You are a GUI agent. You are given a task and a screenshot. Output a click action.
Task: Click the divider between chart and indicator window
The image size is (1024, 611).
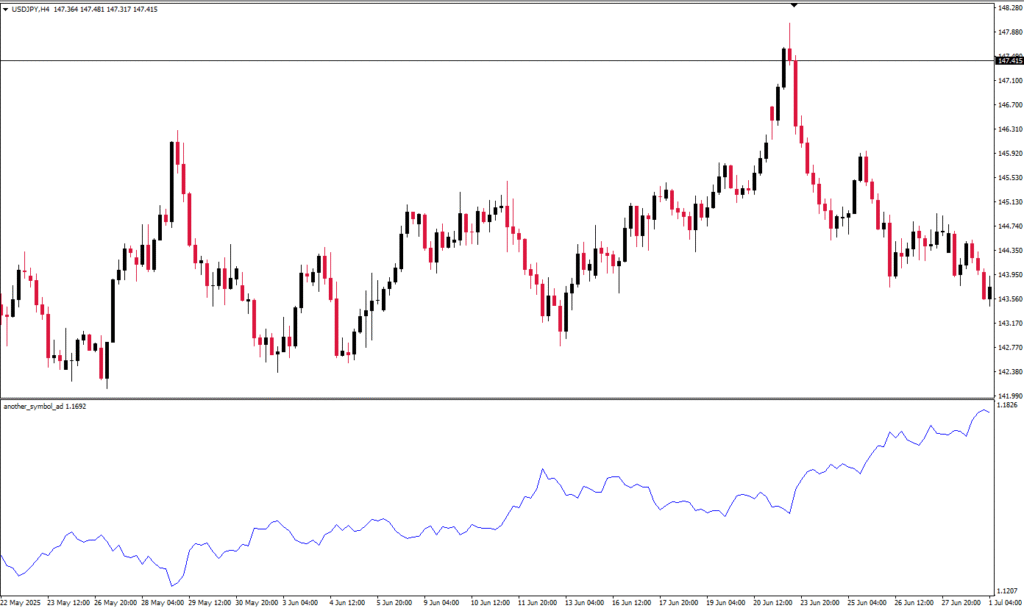coord(500,399)
